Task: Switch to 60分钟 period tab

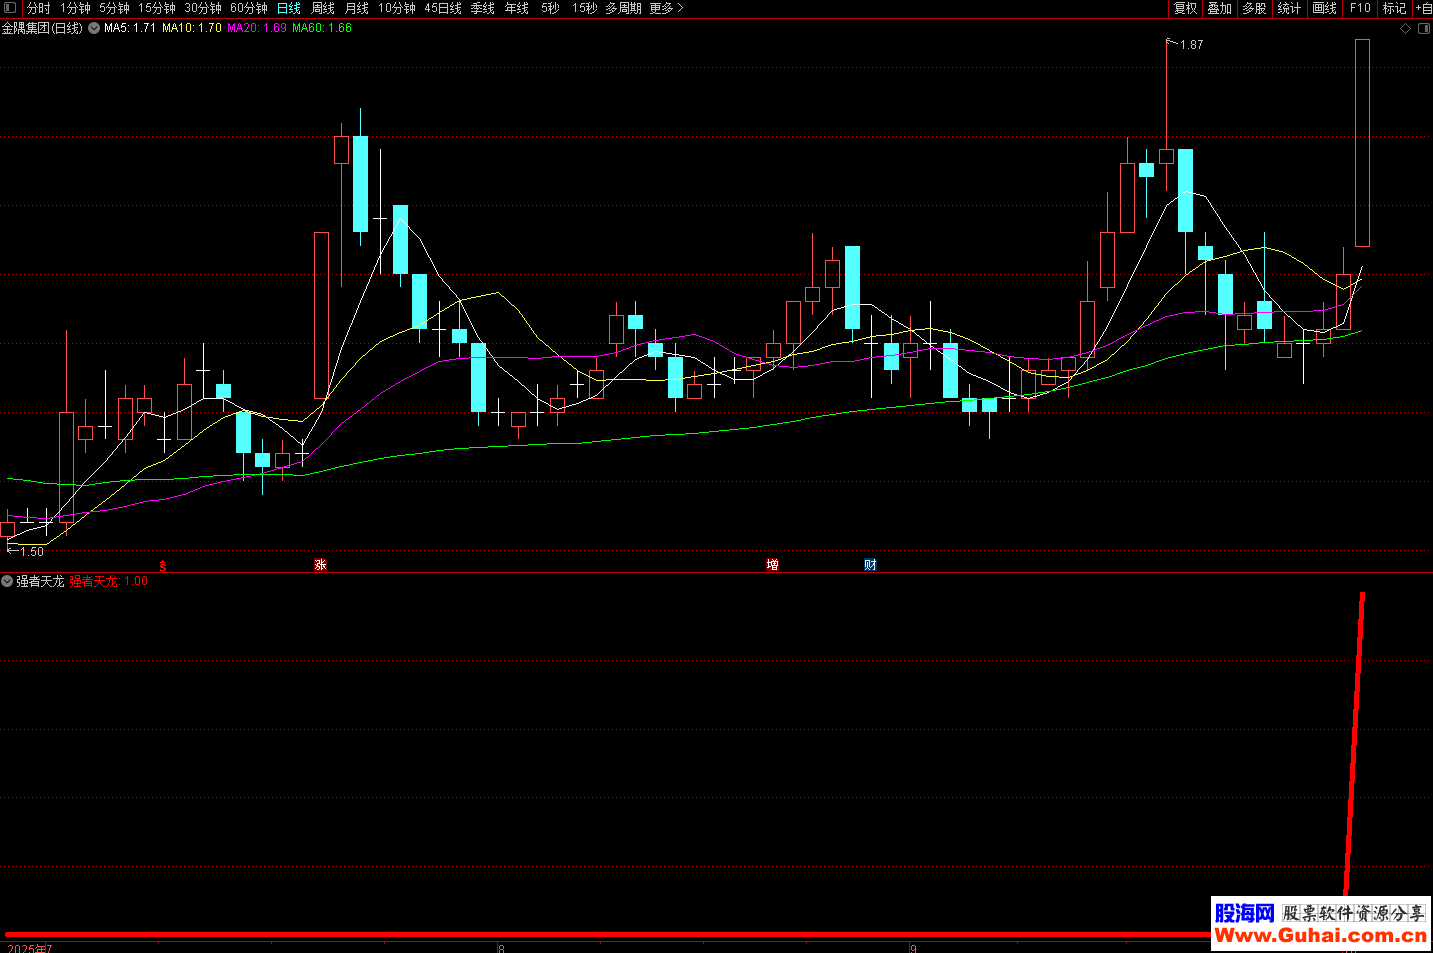Action: coord(248,8)
